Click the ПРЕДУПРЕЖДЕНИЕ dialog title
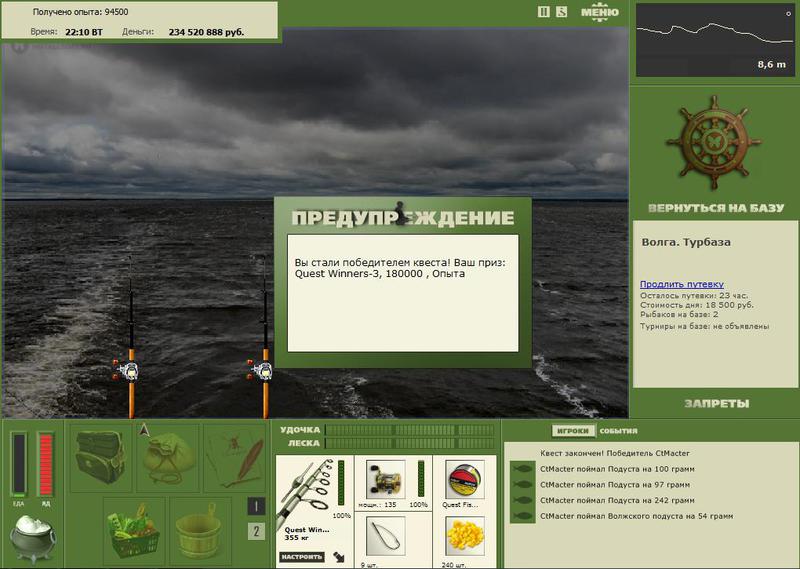 (x=403, y=218)
